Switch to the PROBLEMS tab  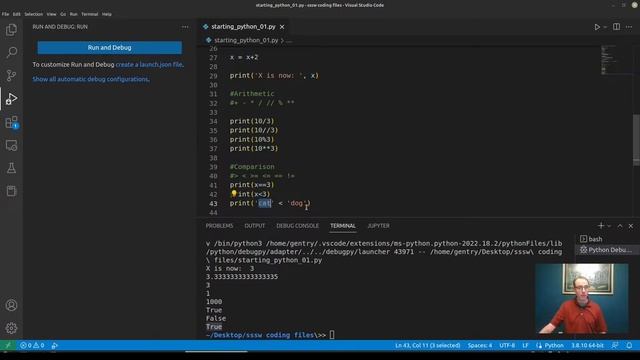click(219, 226)
